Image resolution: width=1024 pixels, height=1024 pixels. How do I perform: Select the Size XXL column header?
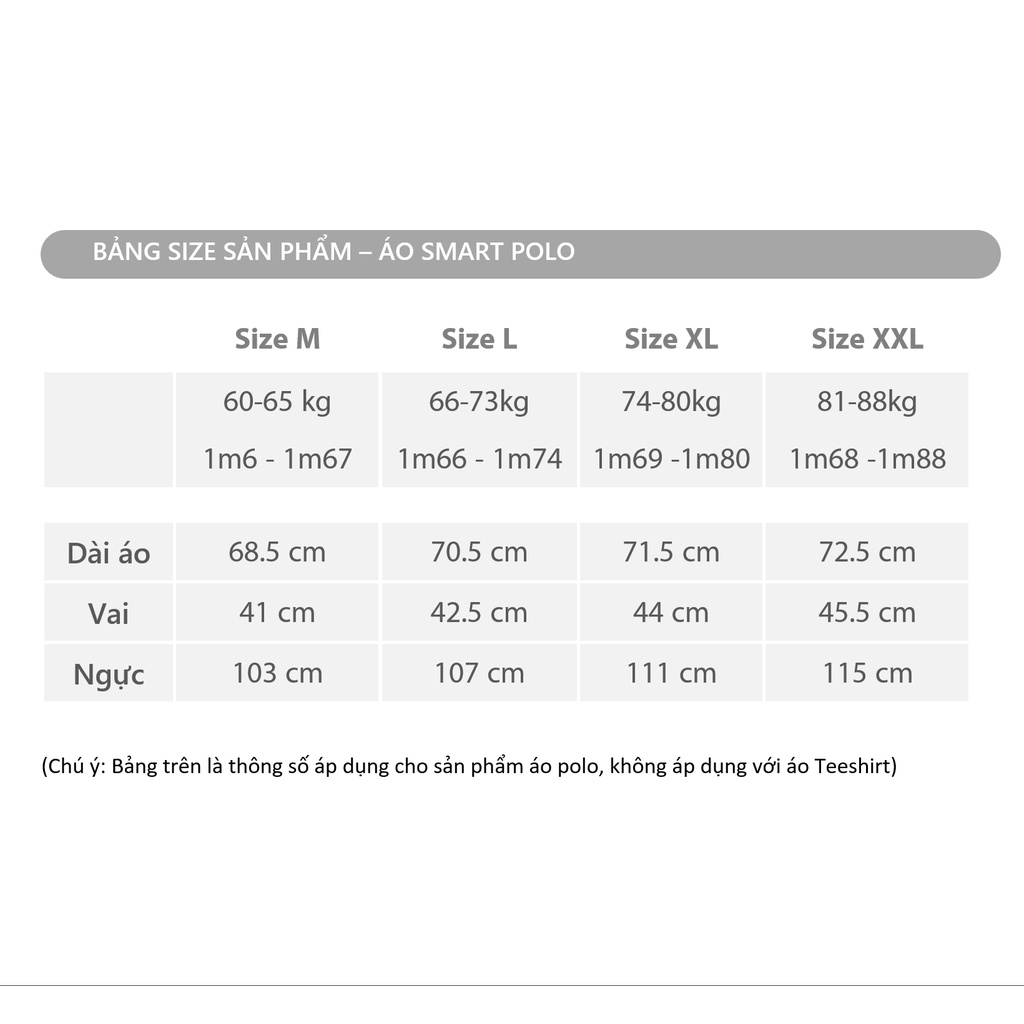click(867, 339)
